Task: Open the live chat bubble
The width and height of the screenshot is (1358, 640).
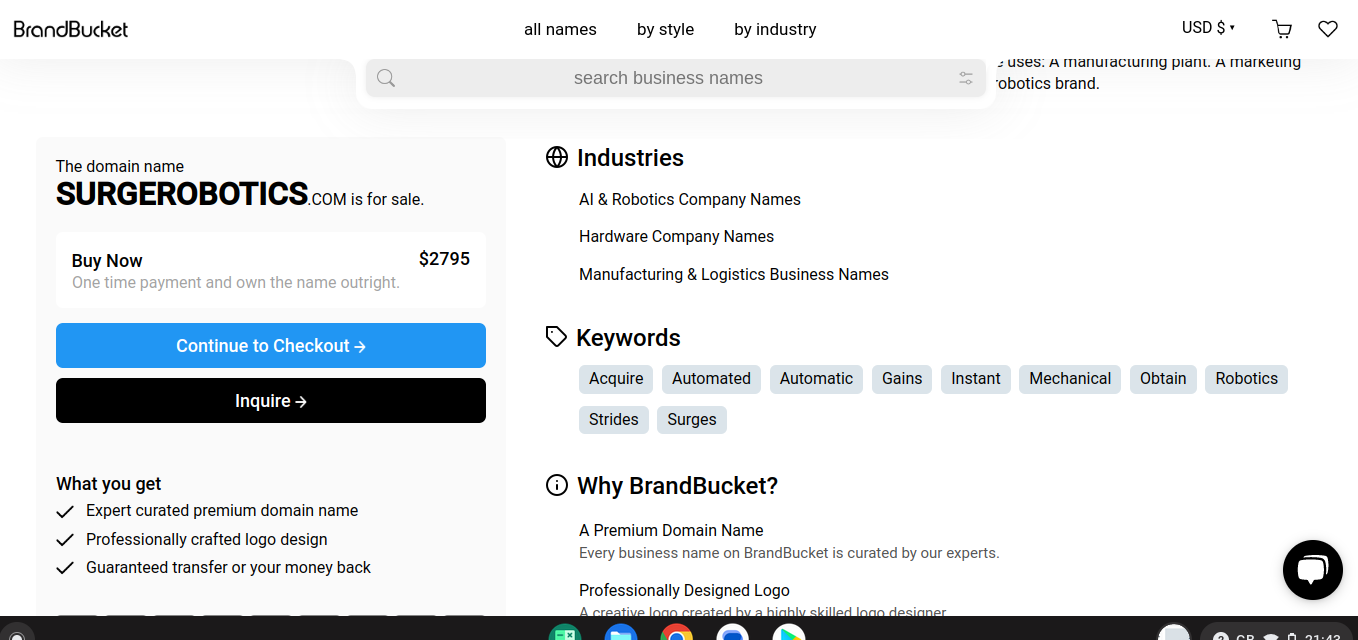Action: (1311, 570)
